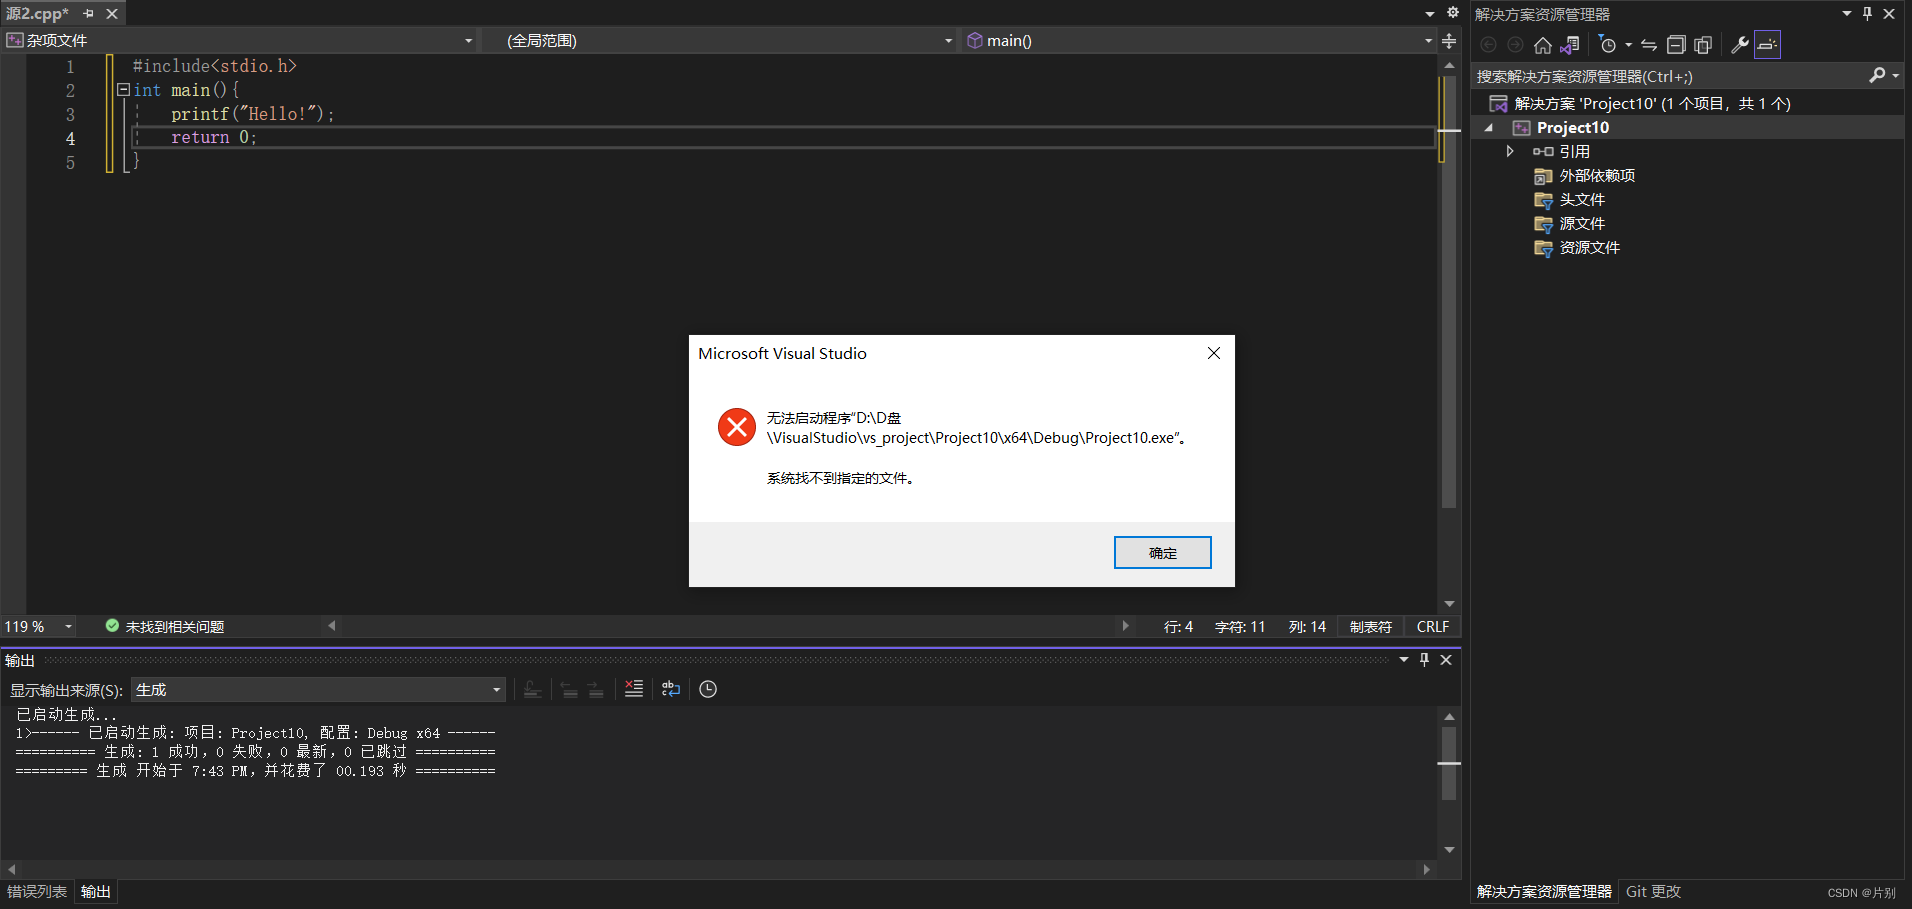Select 源文件 folder in Solution Explorer
1912x909 pixels.
tap(1582, 223)
